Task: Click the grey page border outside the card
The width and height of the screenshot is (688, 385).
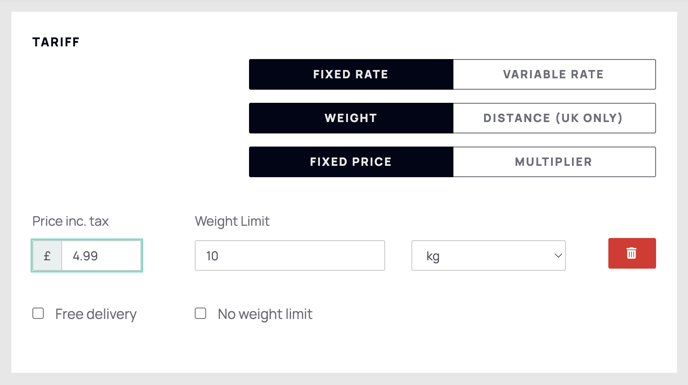Action: 344,5
